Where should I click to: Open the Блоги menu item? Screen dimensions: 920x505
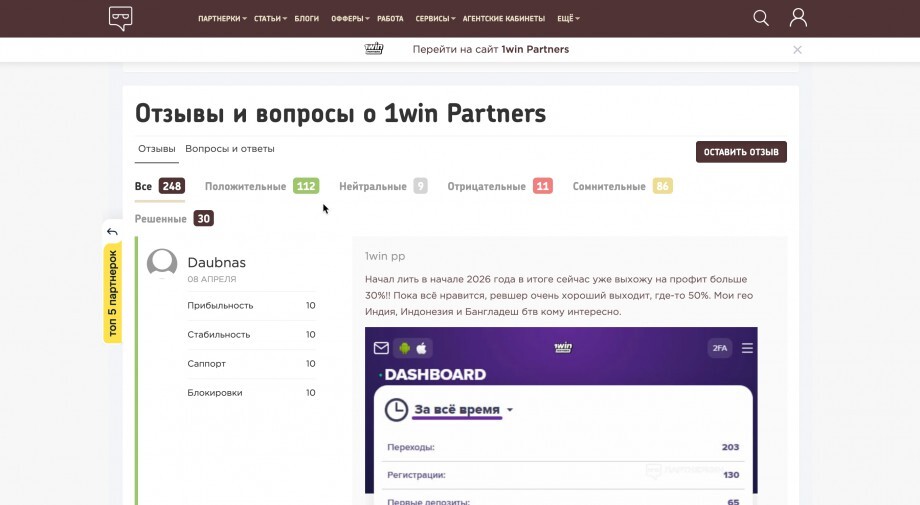(x=306, y=19)
